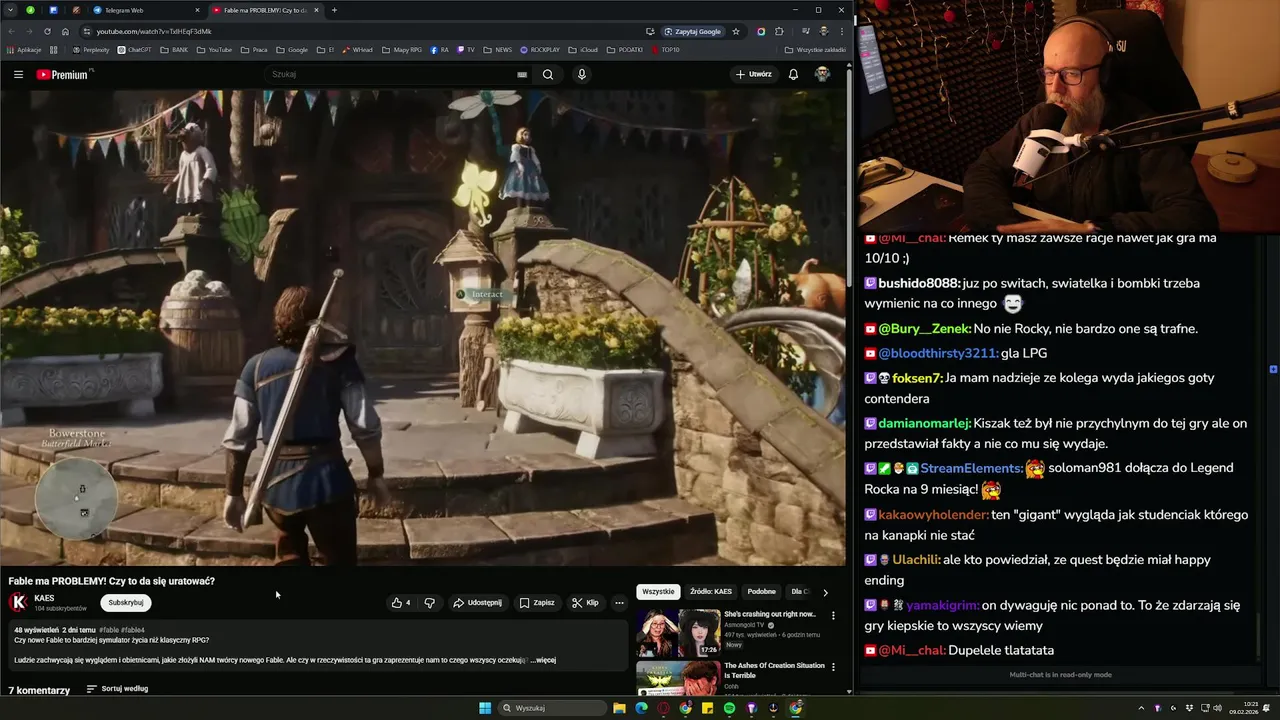Open the ChatGPT bookmark
Viewport: 1280px width, 720px height.
click(134, 49)
